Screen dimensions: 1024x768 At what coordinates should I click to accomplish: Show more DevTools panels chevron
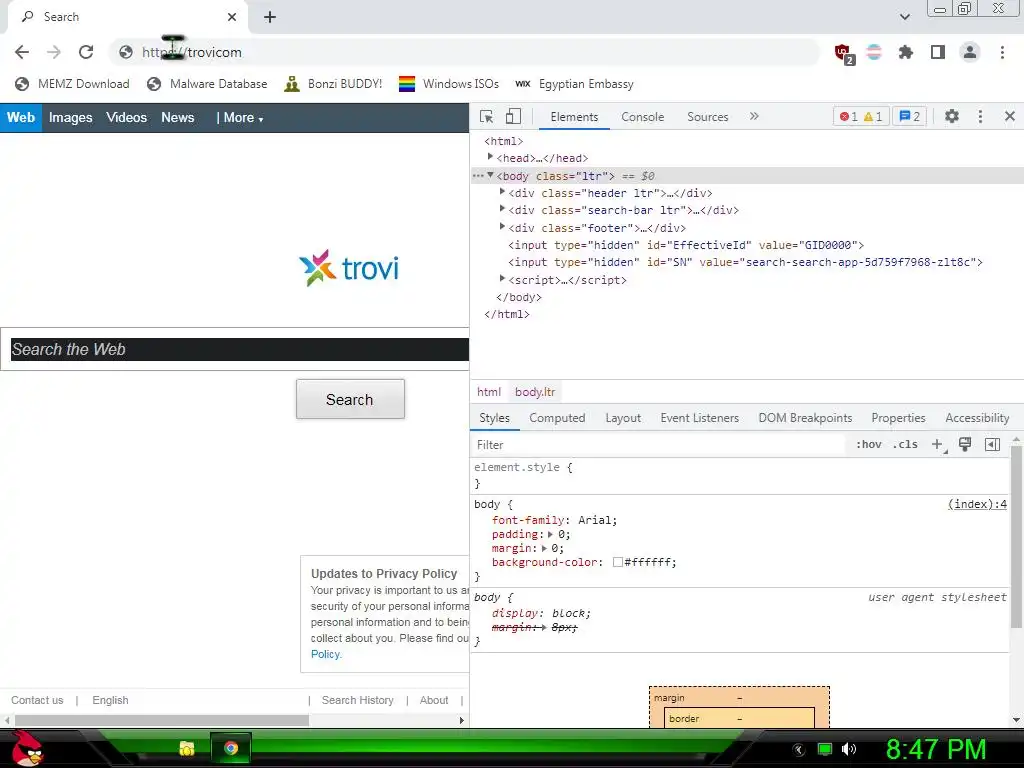click(754, 116)
